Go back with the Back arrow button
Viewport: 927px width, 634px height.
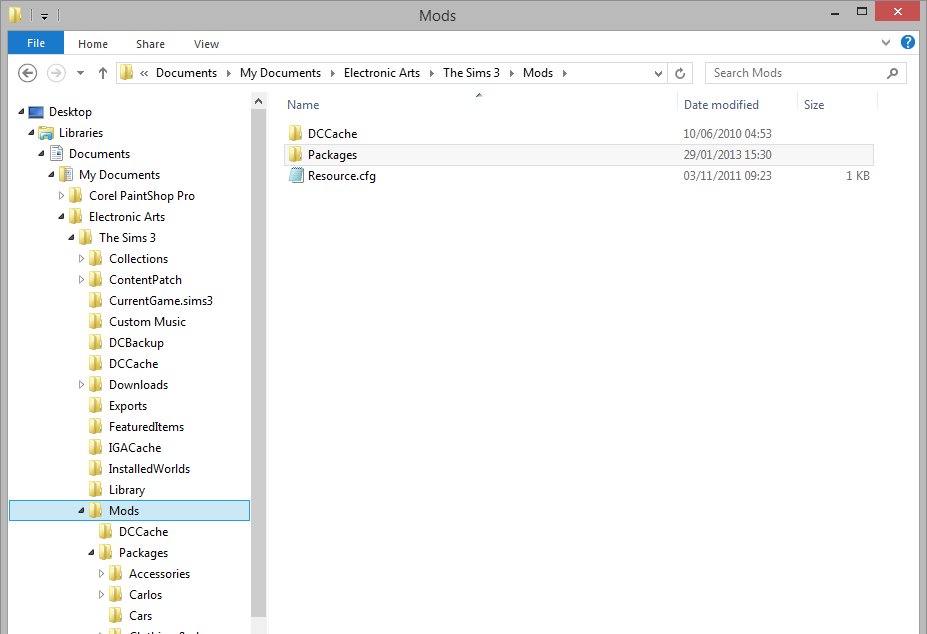27,73
